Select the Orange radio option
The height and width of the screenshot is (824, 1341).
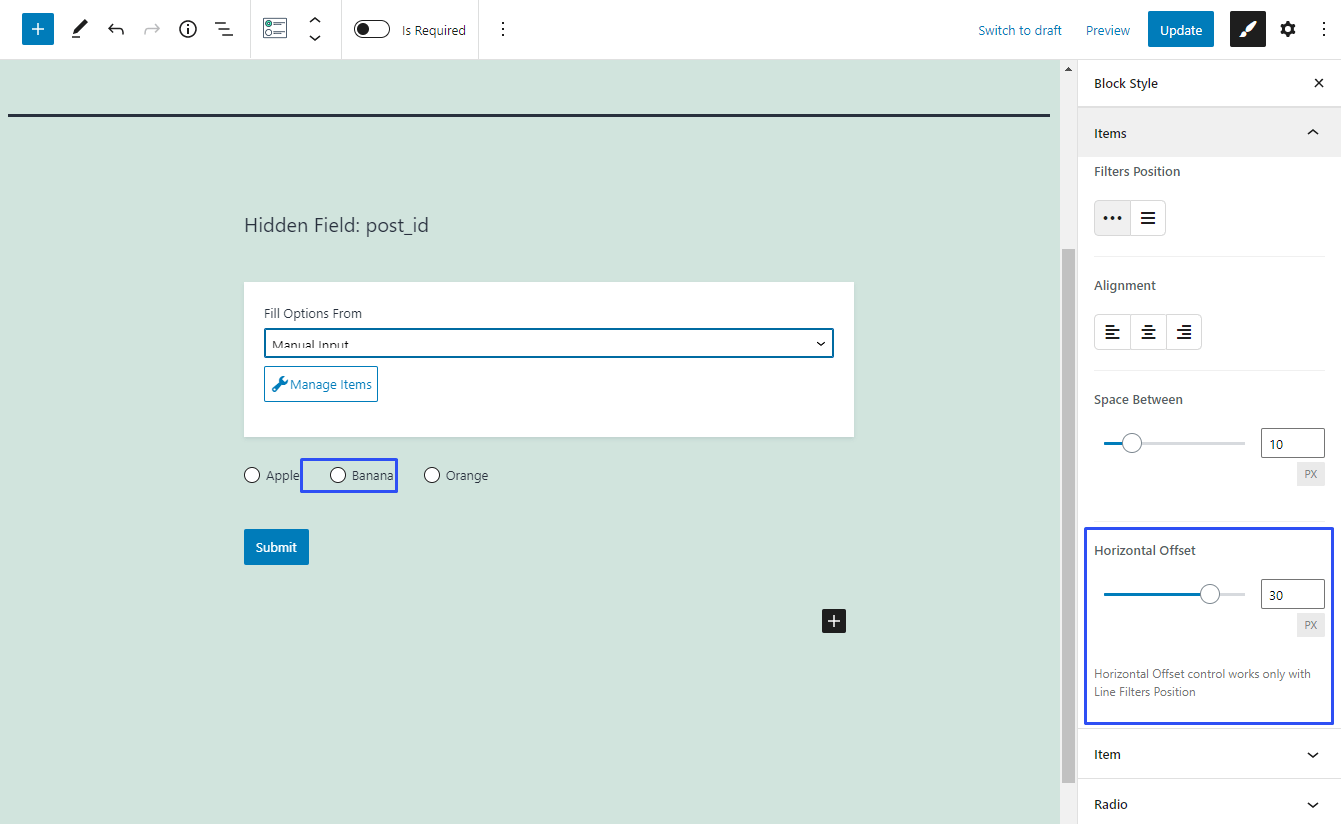pyautogui.click(x=431, y=475)
